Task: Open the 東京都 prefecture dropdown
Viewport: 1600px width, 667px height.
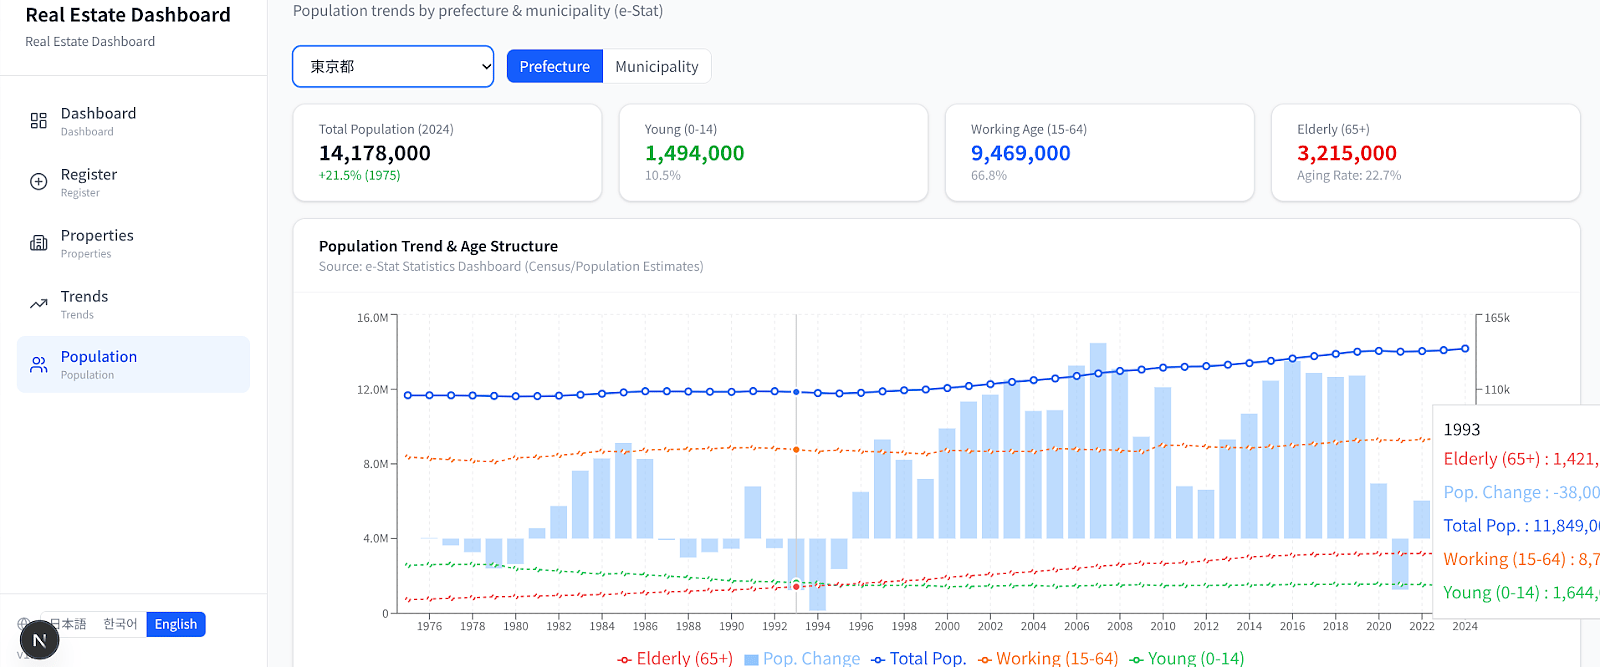Action: tap(393, 67)
